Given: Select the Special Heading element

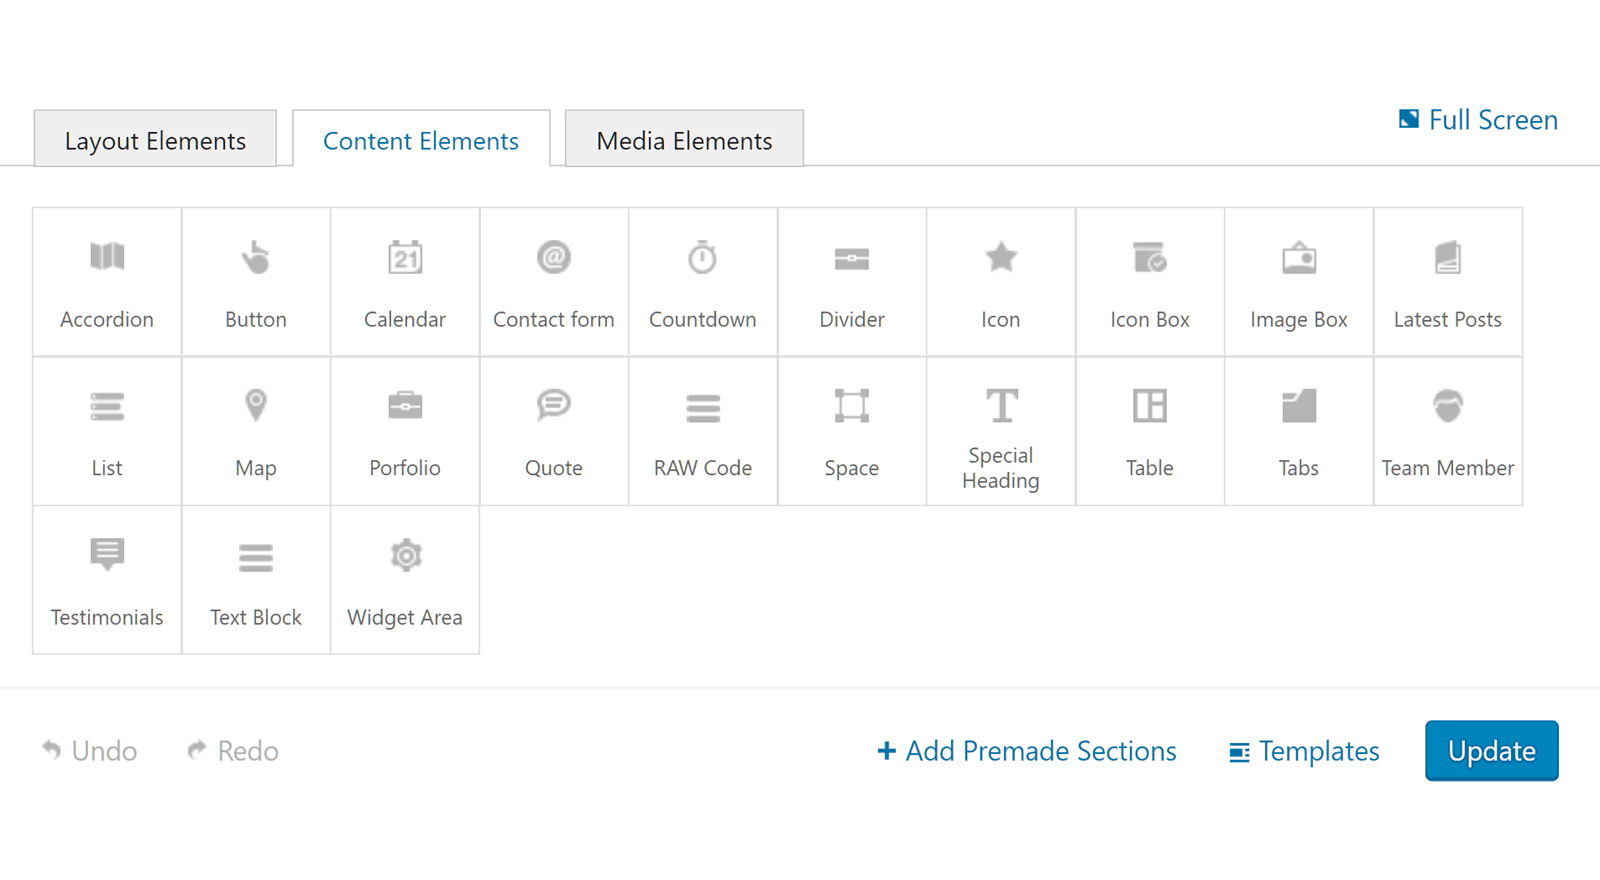Looking at the screenshot, I should tap(1001, 431).
